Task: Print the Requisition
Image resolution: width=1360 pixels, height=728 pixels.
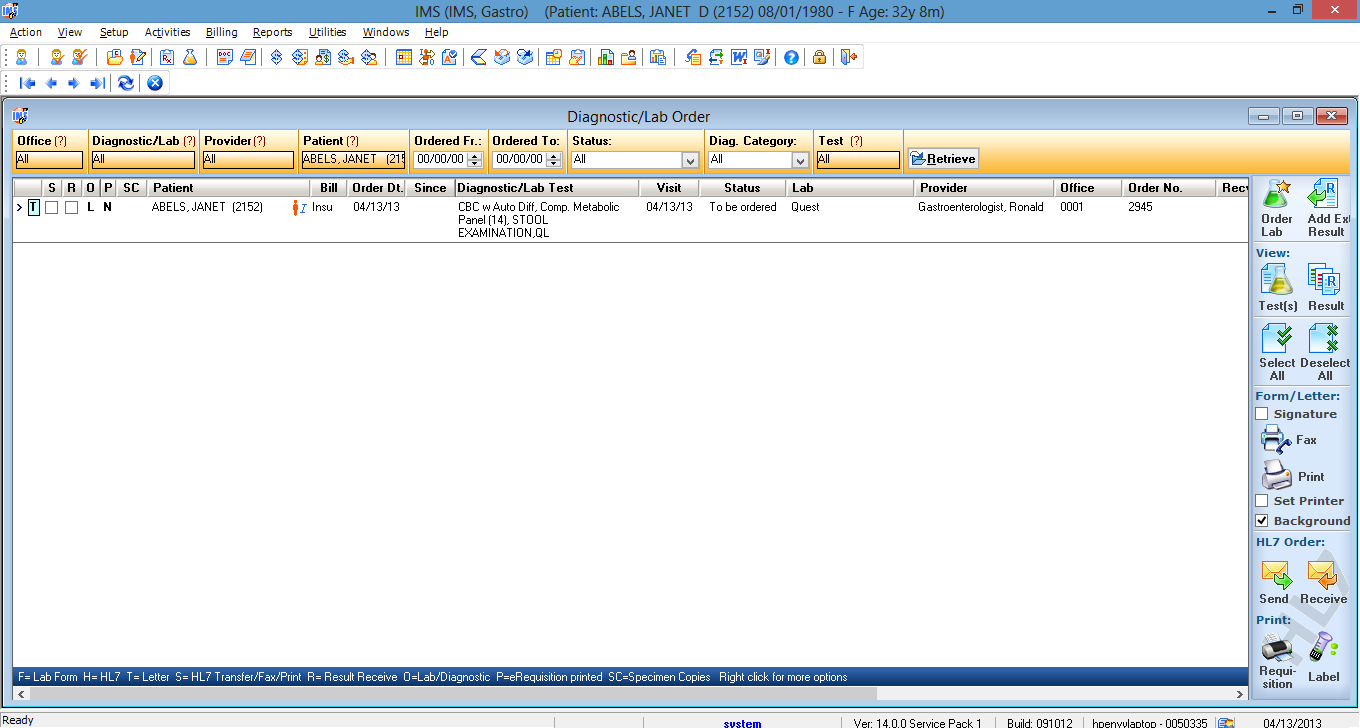Action: pos(1276,647)
